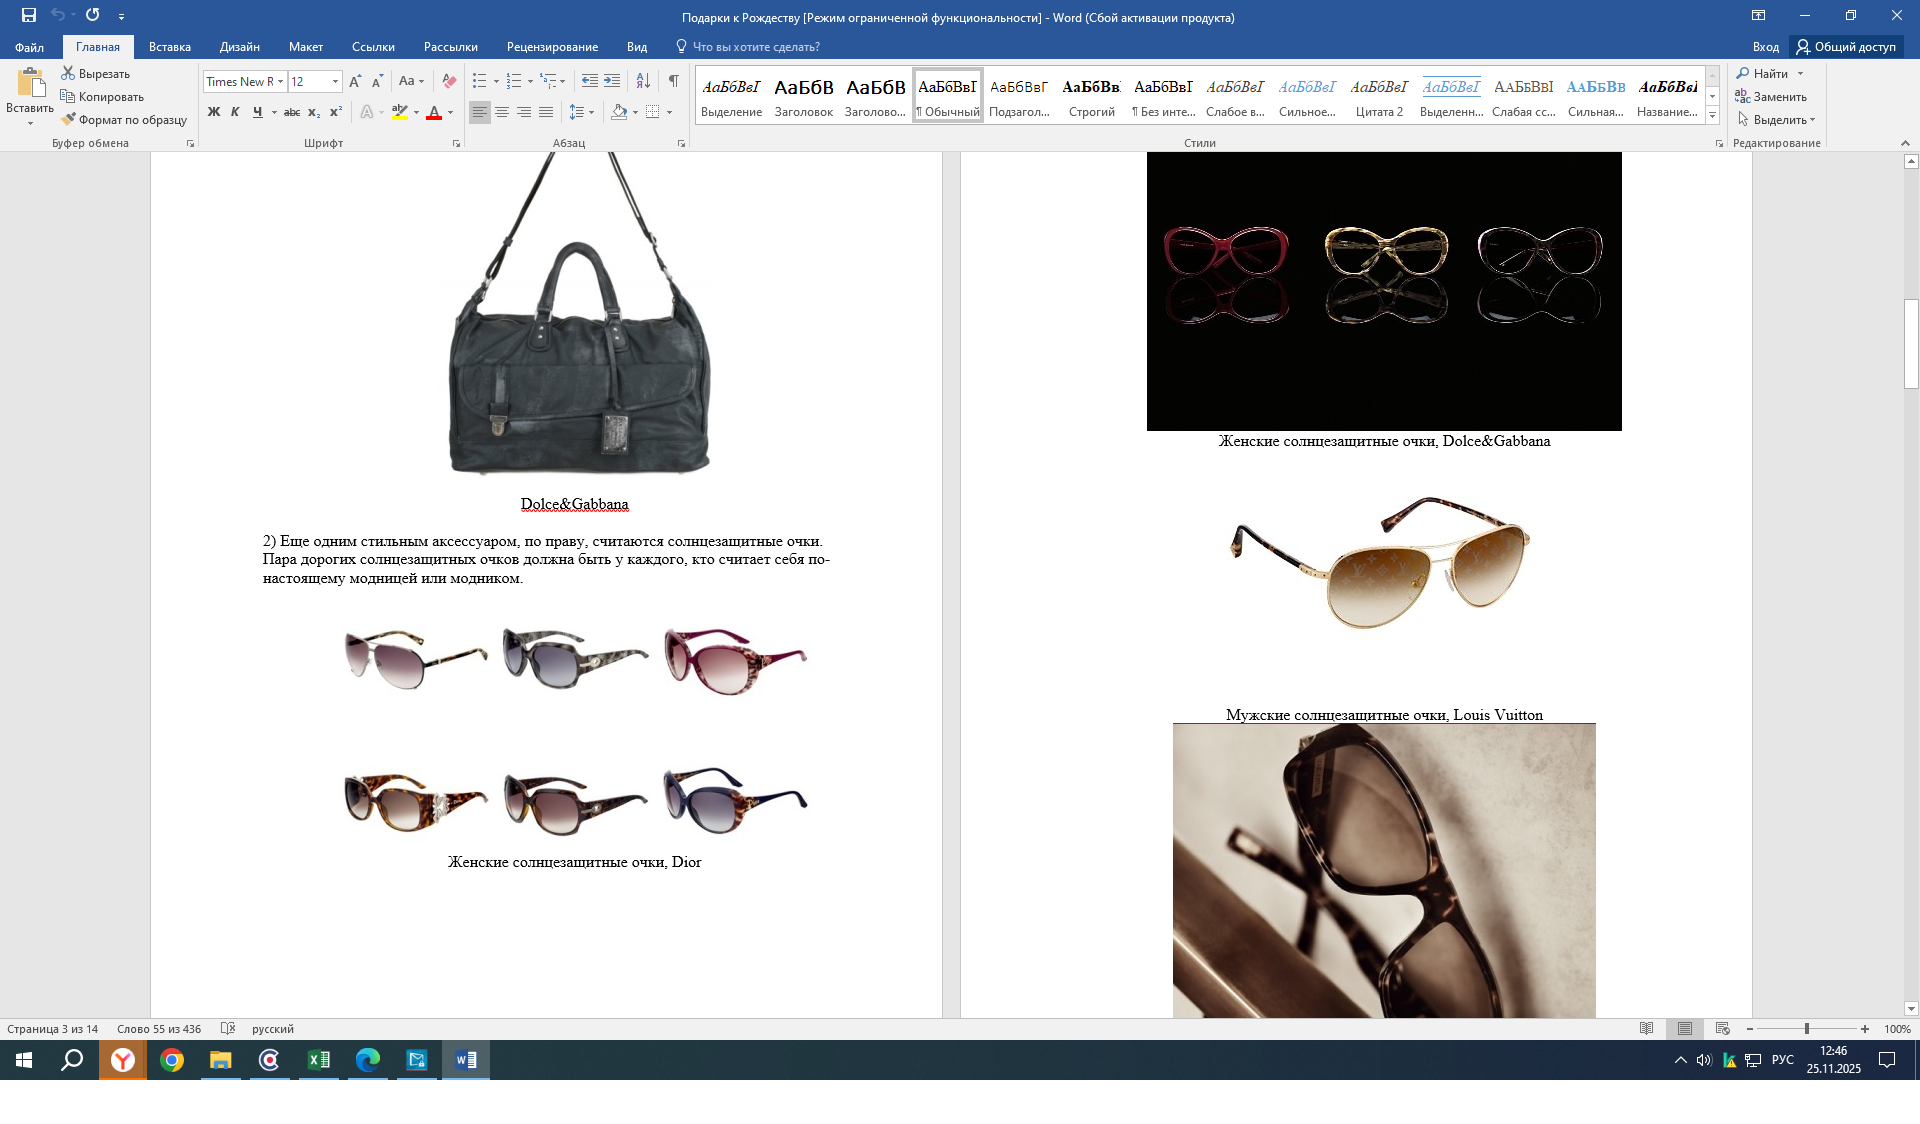Viewport: 1920px width, 1124px height.
Task: Open the Times New Roman font dropdown
Action: (281, 82)
